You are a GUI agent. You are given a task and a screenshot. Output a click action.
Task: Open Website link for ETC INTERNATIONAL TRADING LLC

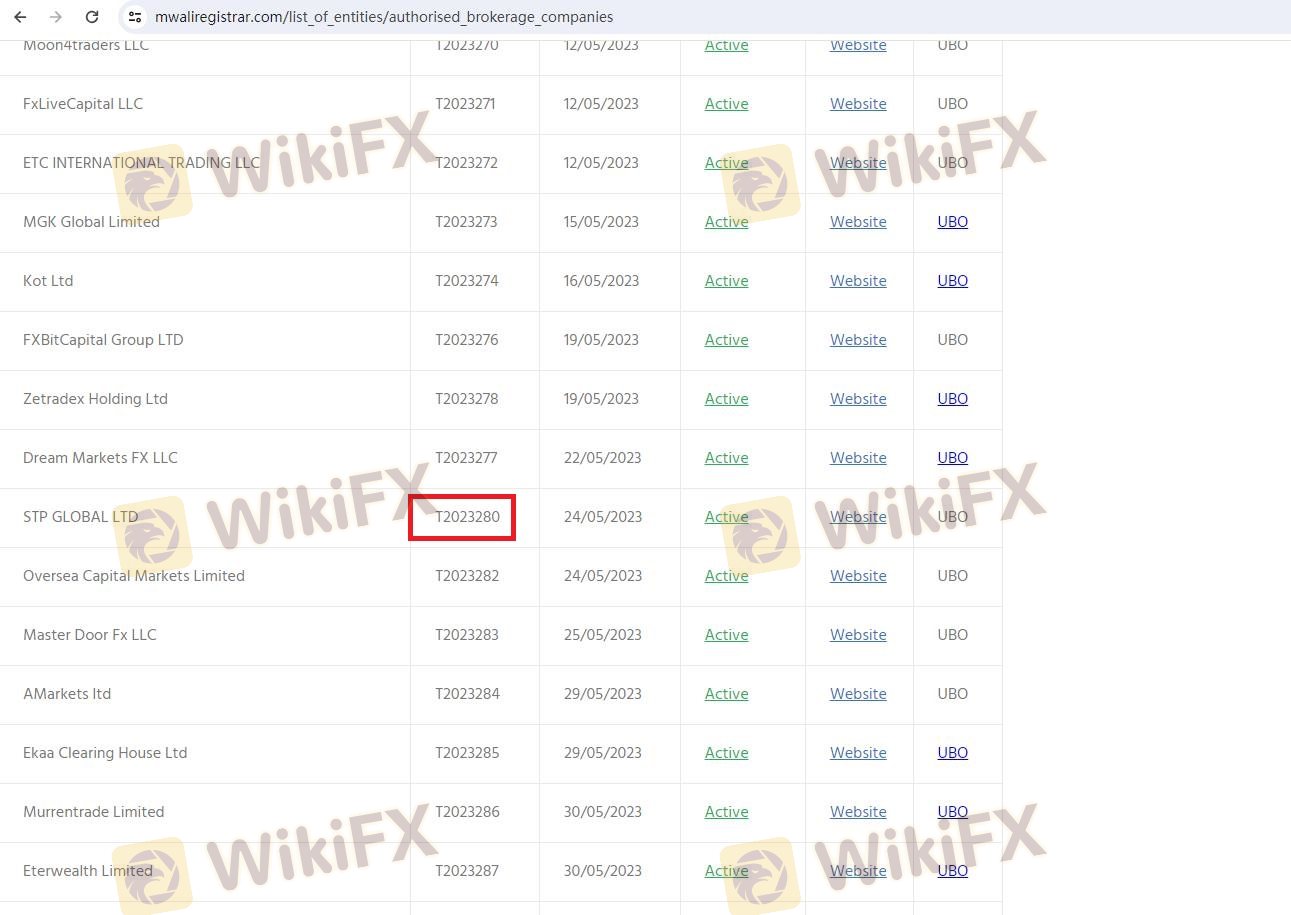[x=858, y=163]
